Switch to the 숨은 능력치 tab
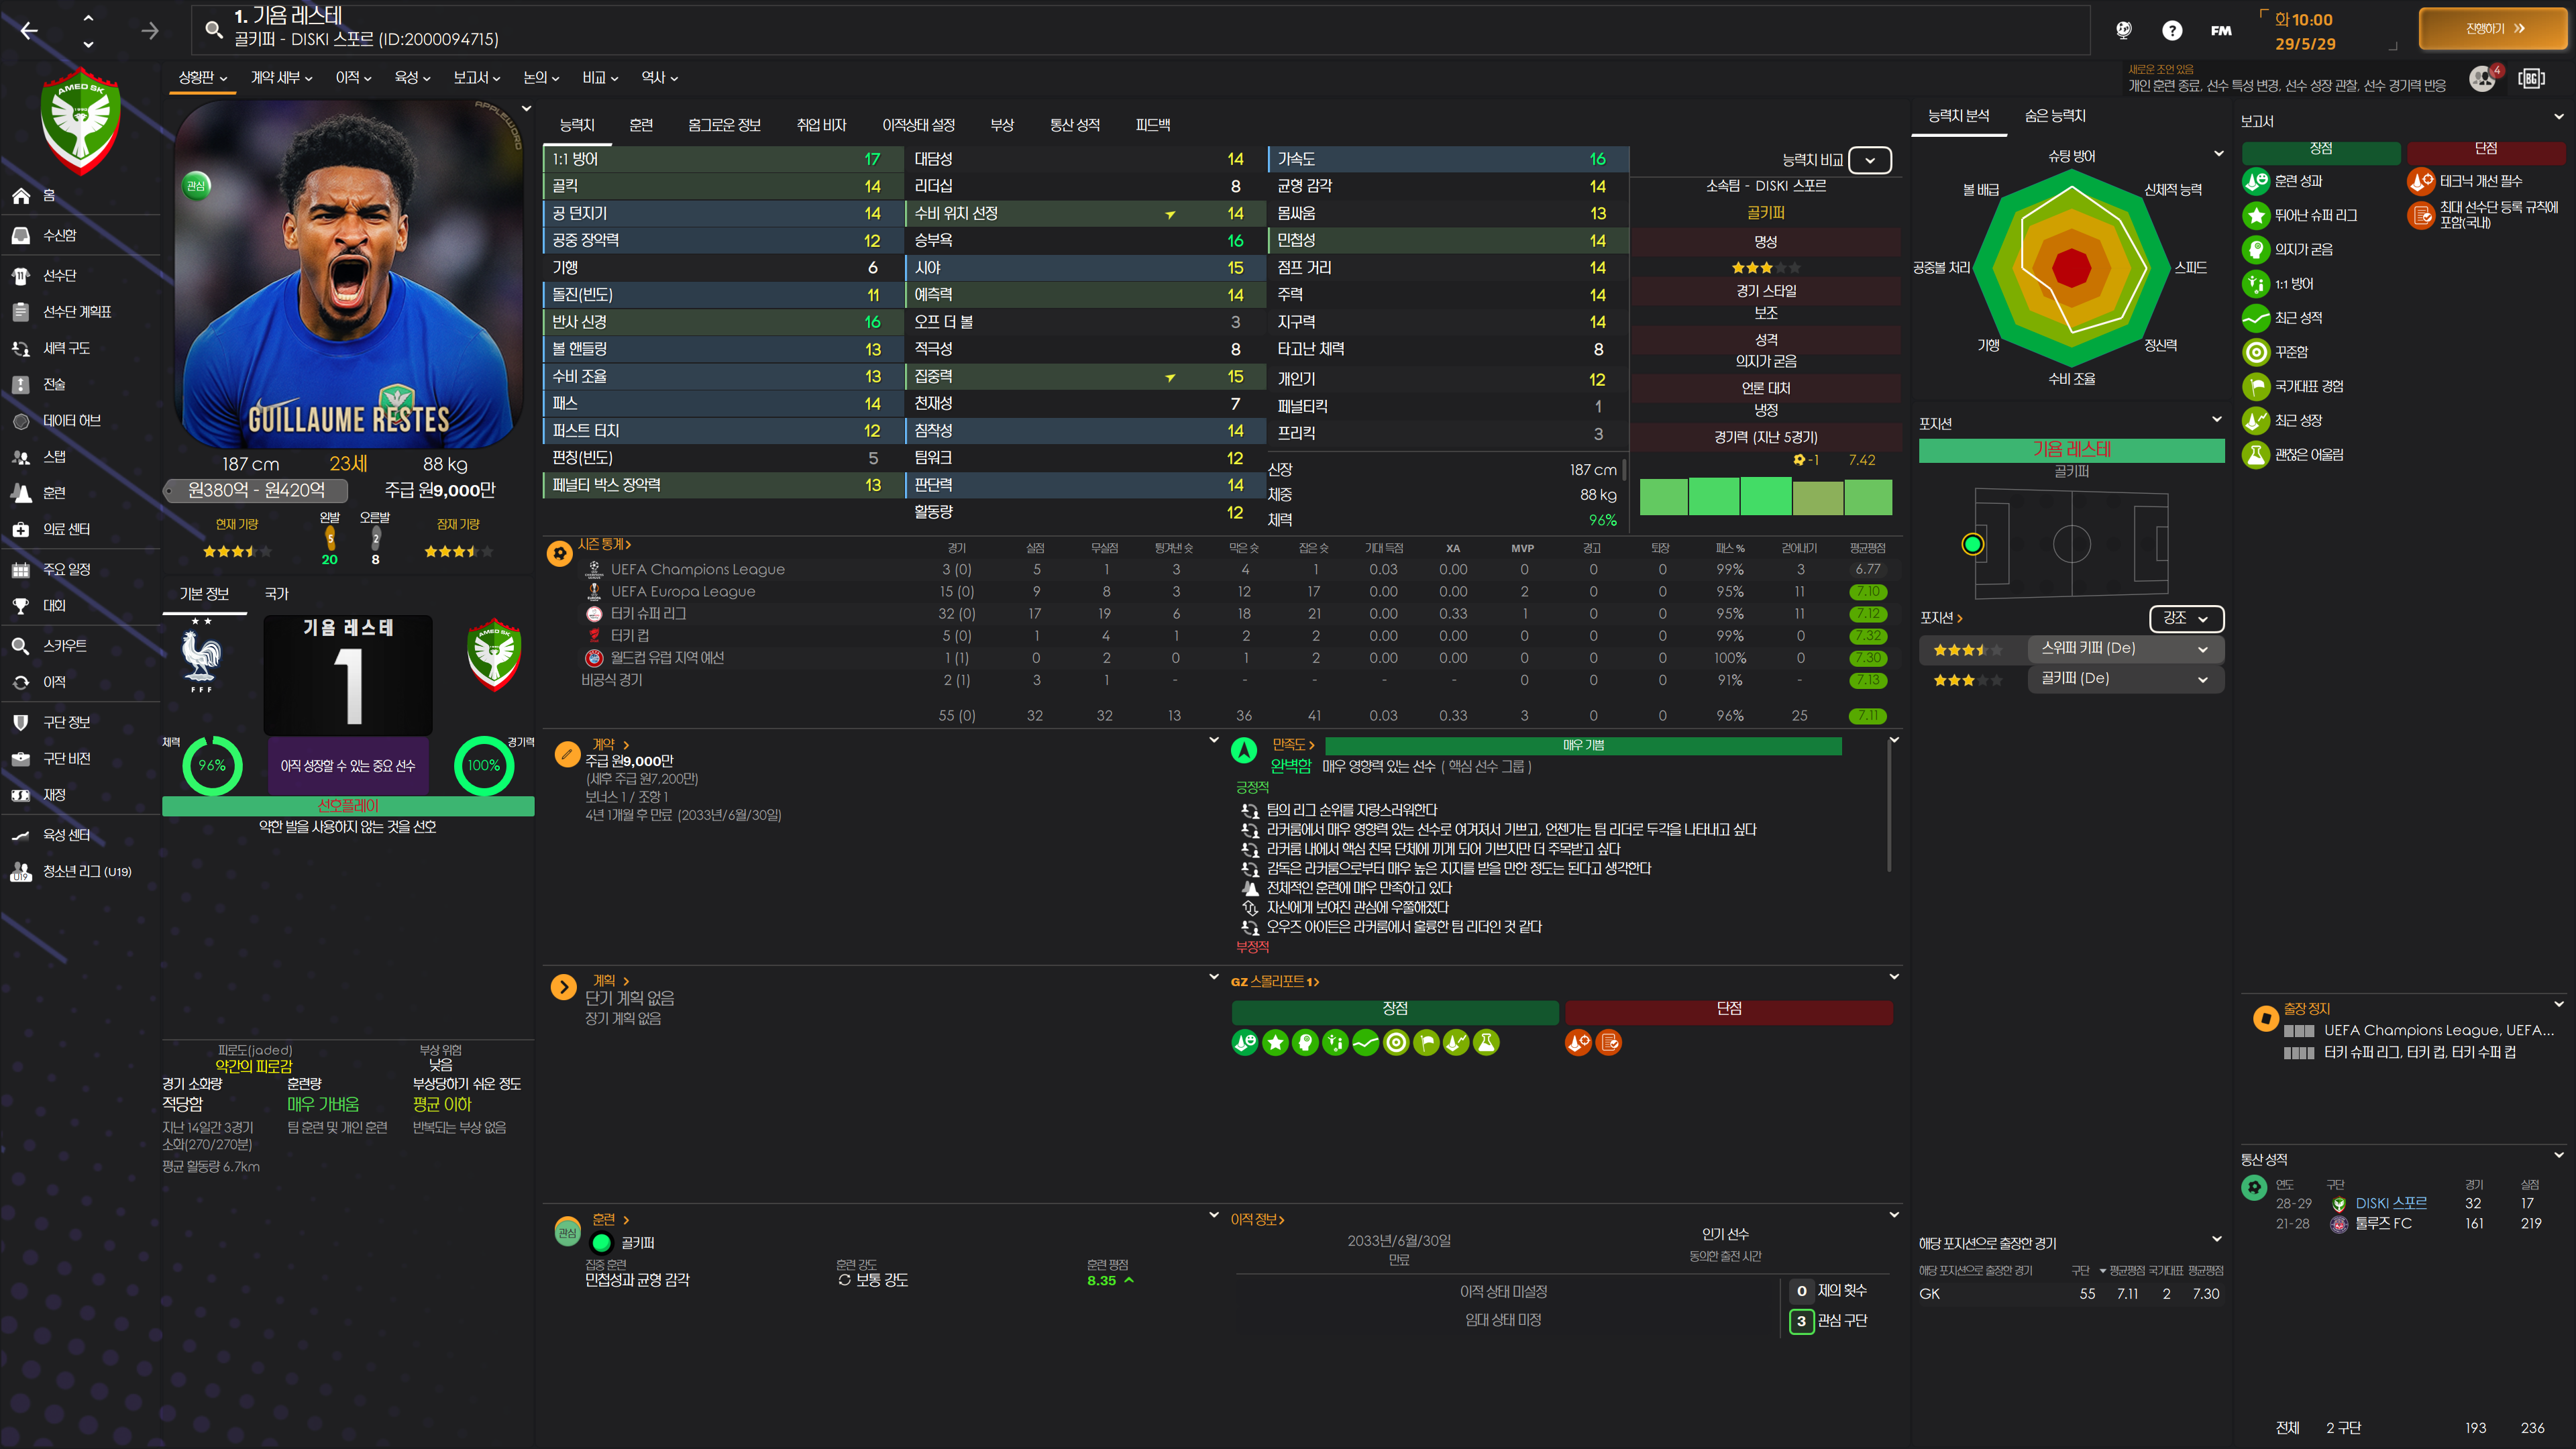 pos(2054,116)
